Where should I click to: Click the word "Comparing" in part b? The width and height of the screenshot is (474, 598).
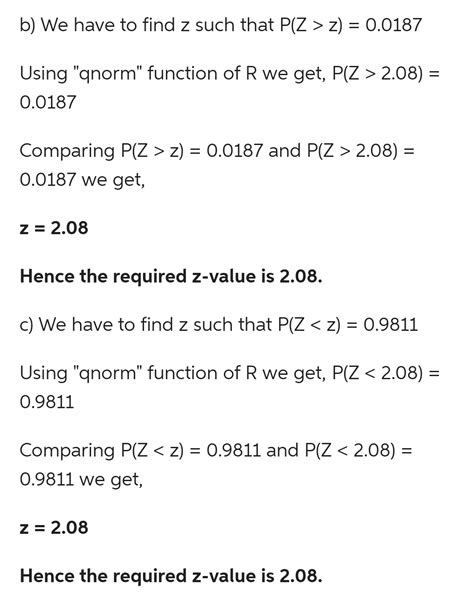tap(67, 151)
